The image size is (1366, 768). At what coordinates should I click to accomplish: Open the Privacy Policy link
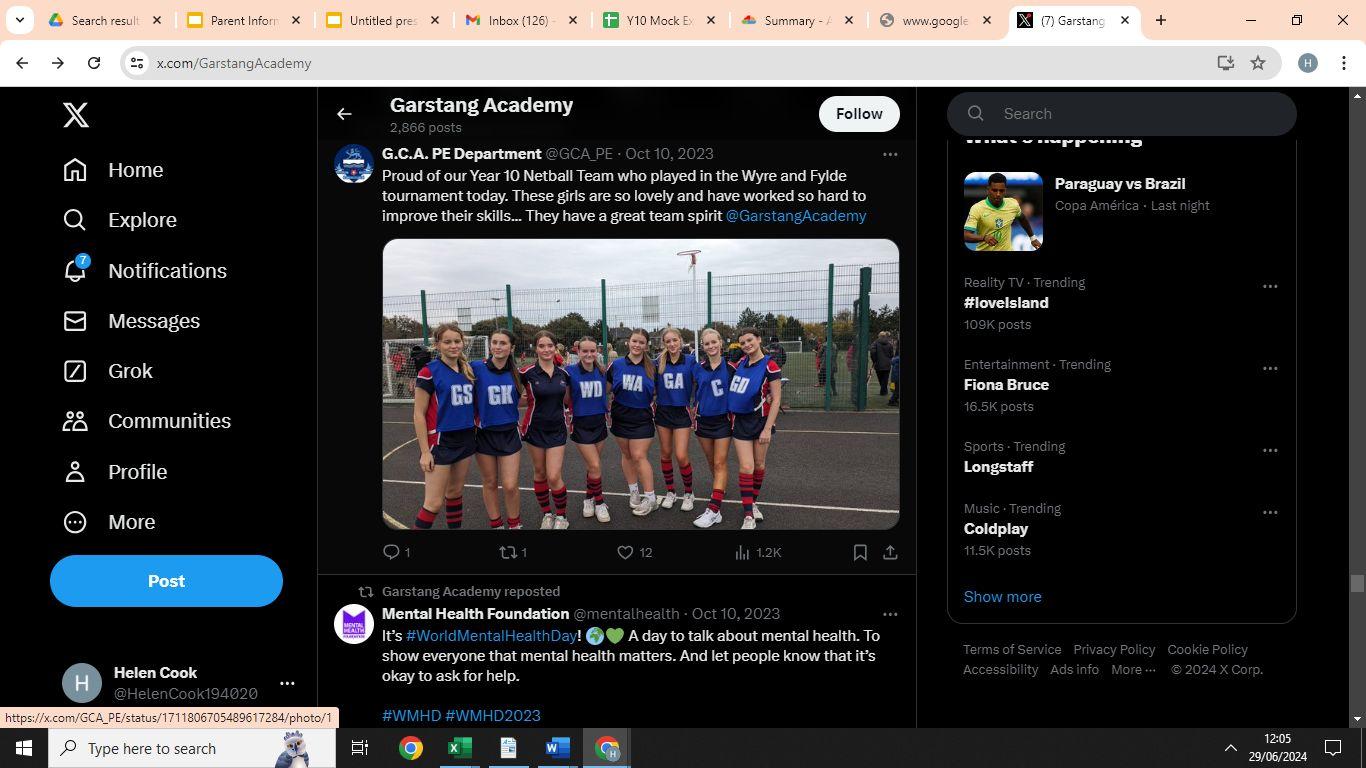[1114, 650]
